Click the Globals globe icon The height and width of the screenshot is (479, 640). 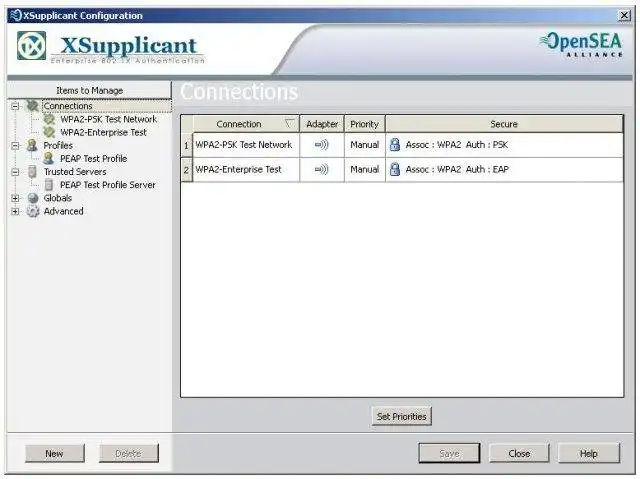(33, 198)
